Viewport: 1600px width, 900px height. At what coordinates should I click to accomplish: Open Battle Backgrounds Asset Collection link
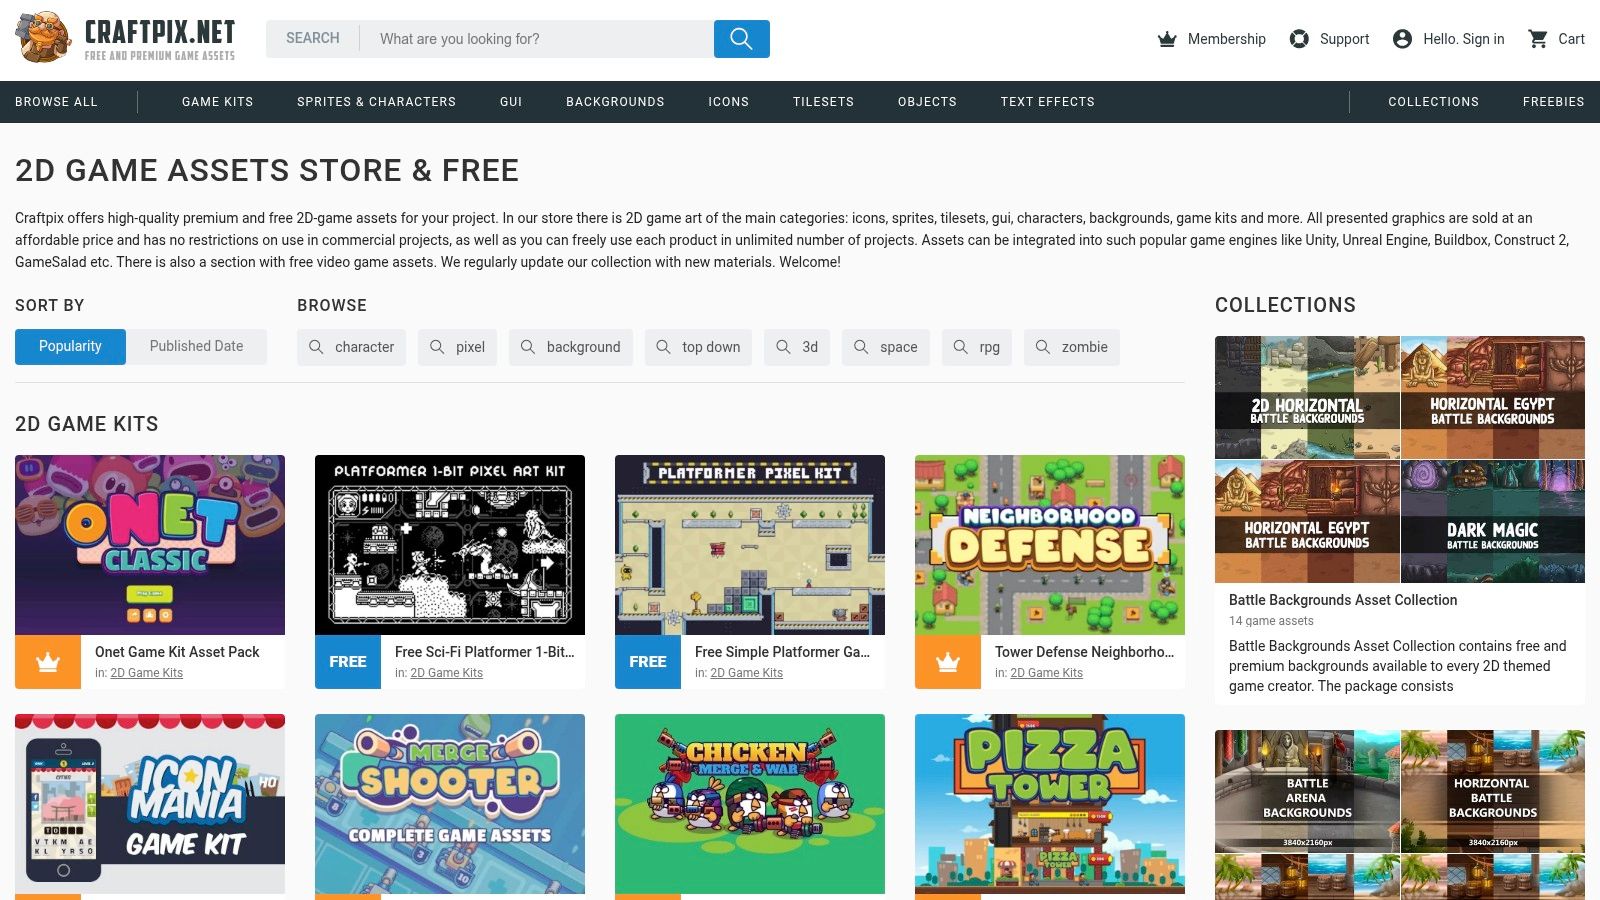(x=1342, y=600)
